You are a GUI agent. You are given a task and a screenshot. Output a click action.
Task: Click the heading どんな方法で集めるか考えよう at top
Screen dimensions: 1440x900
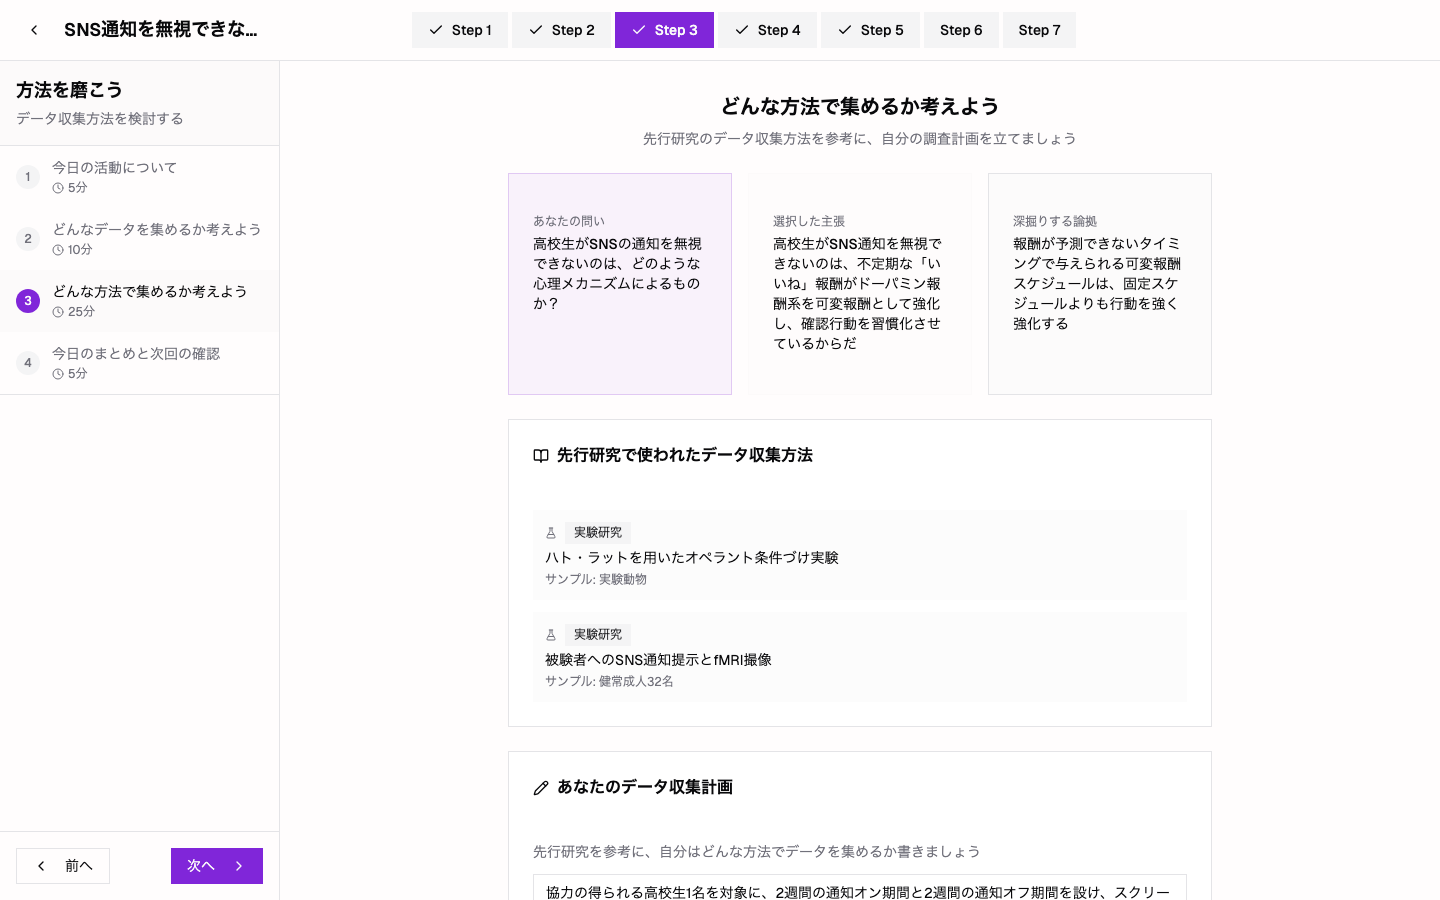click(x=860, y=106)
